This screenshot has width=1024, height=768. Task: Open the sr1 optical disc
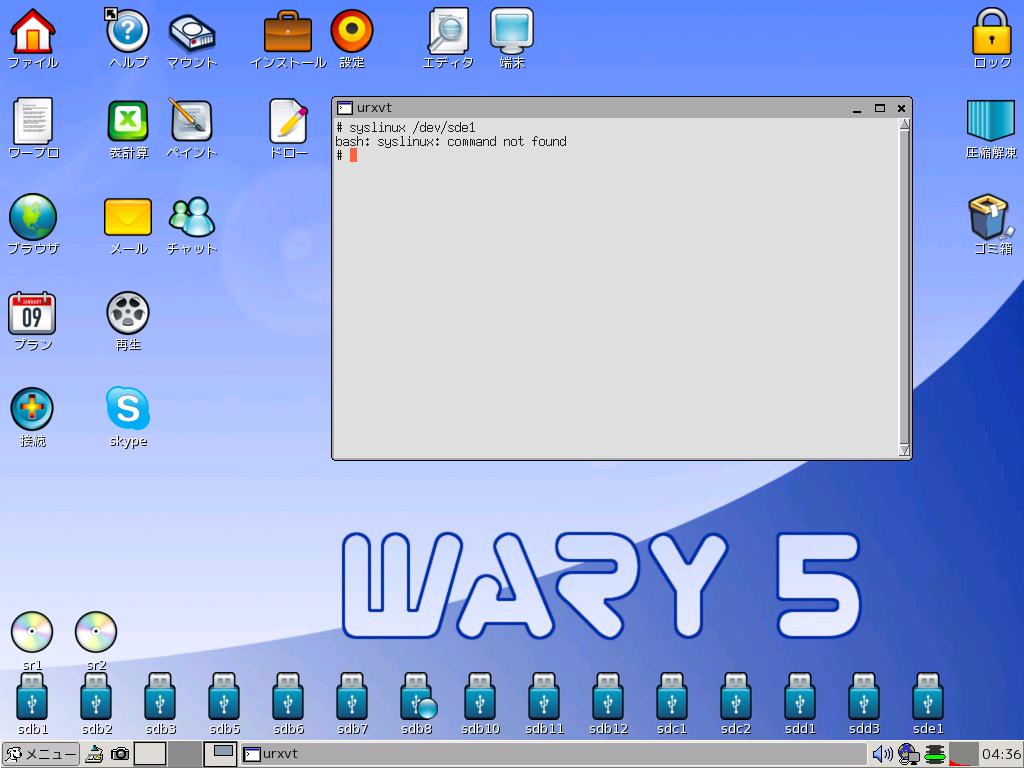coord(31,631)
